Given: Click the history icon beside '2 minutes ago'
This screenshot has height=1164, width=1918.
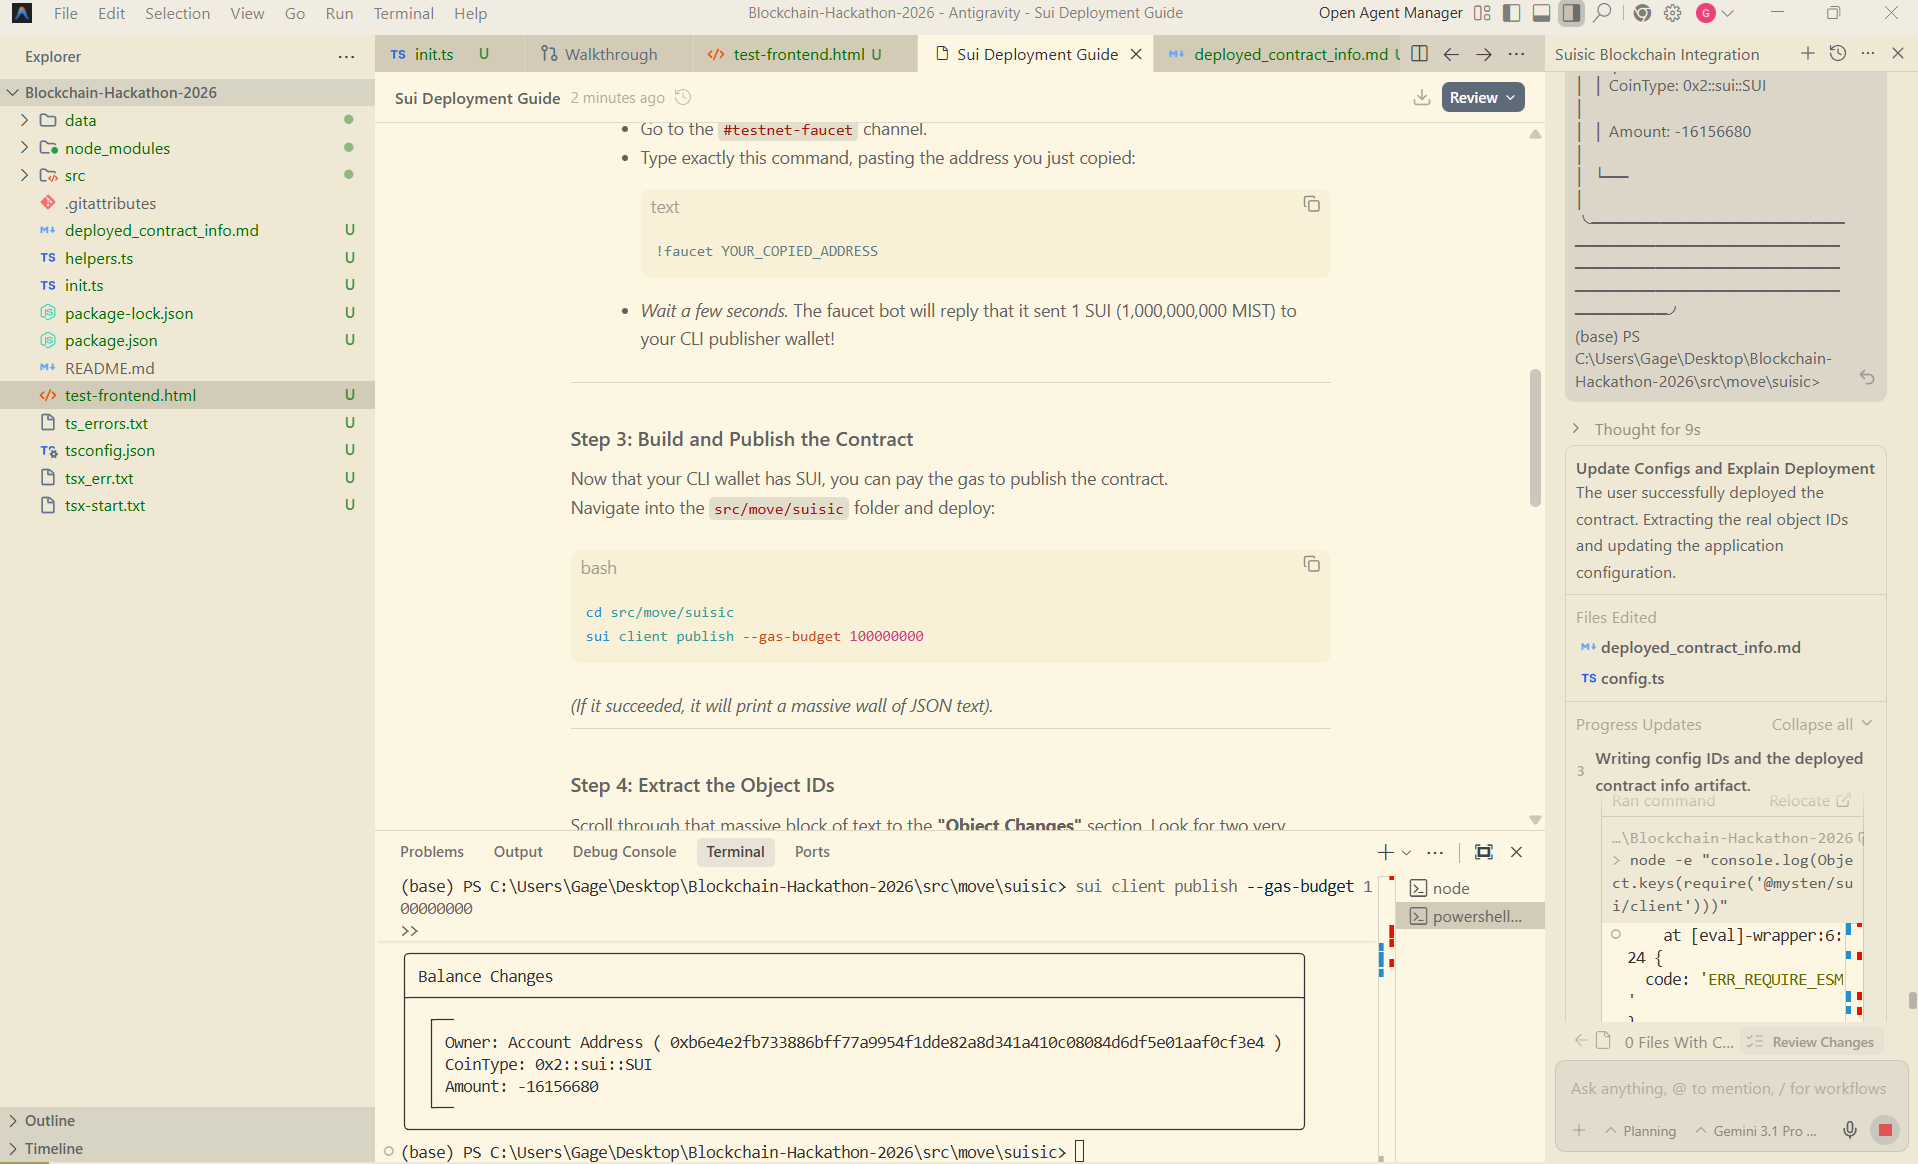Looking at the screenshot, I should (x=683, y=97).
